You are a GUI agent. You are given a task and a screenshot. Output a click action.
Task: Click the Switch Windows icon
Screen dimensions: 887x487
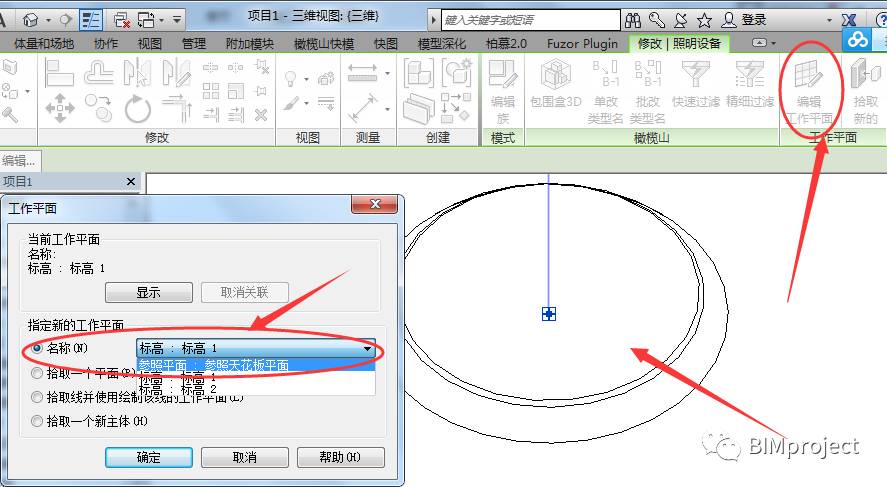[x=147, y=20]
